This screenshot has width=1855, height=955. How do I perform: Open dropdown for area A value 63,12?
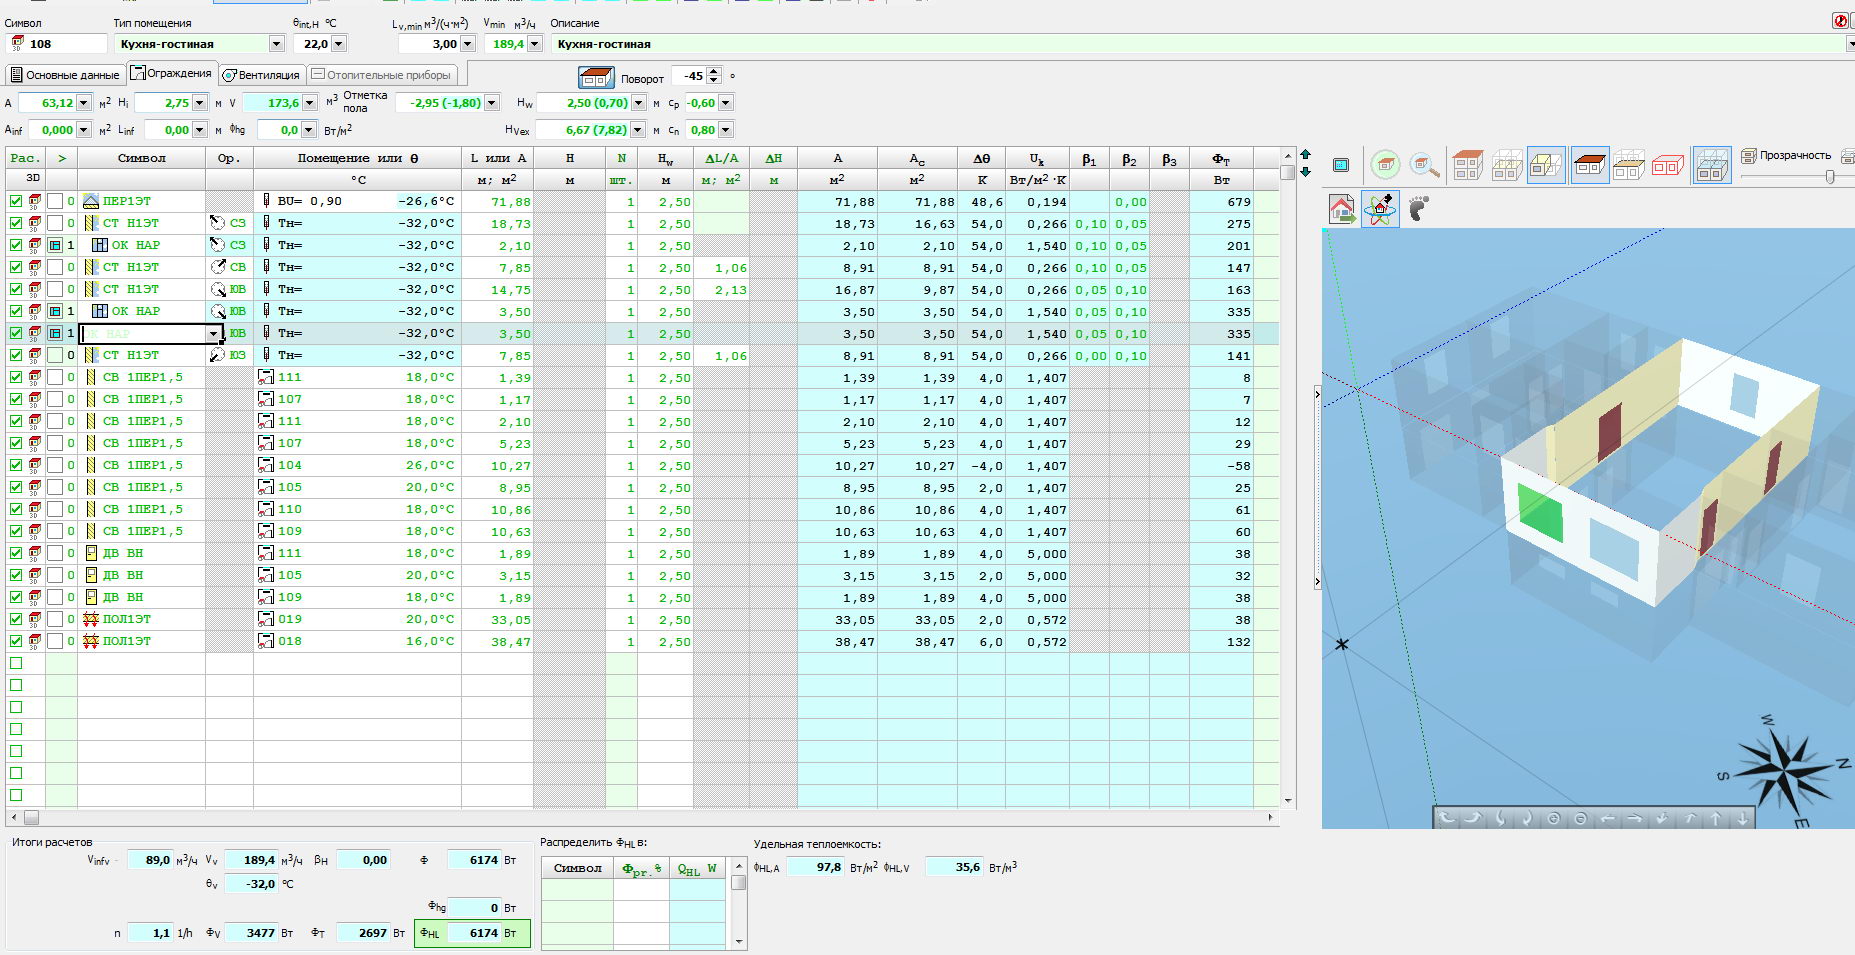83,103
